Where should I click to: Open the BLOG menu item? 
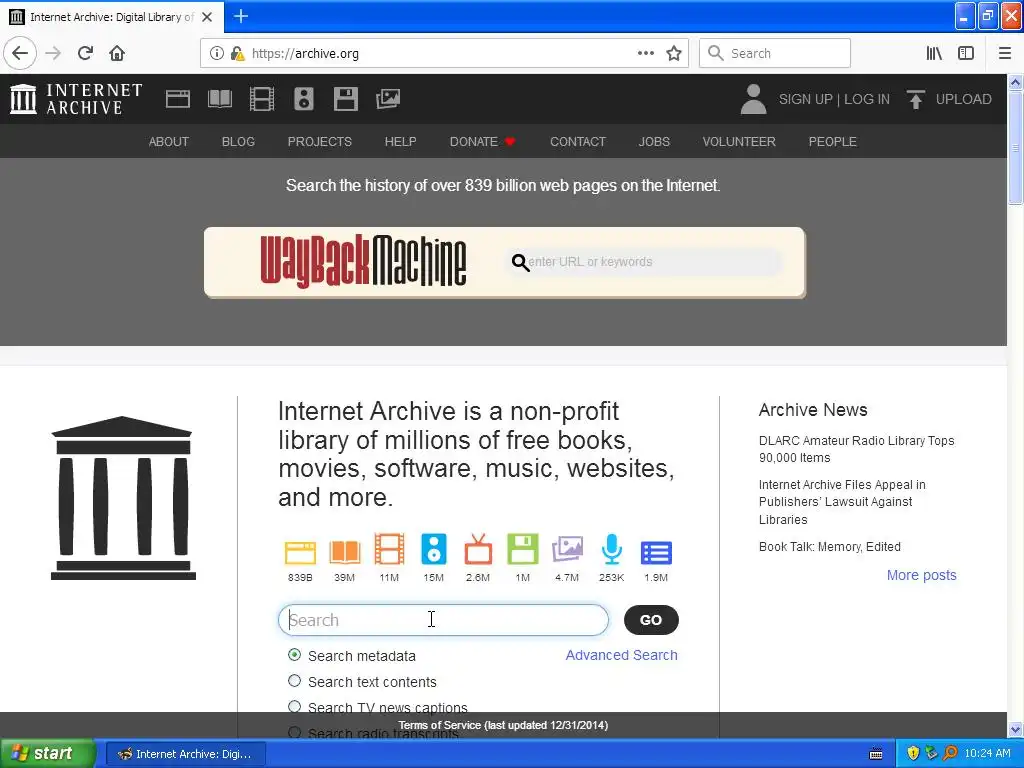pyautogui.click(x=238, y=142)
